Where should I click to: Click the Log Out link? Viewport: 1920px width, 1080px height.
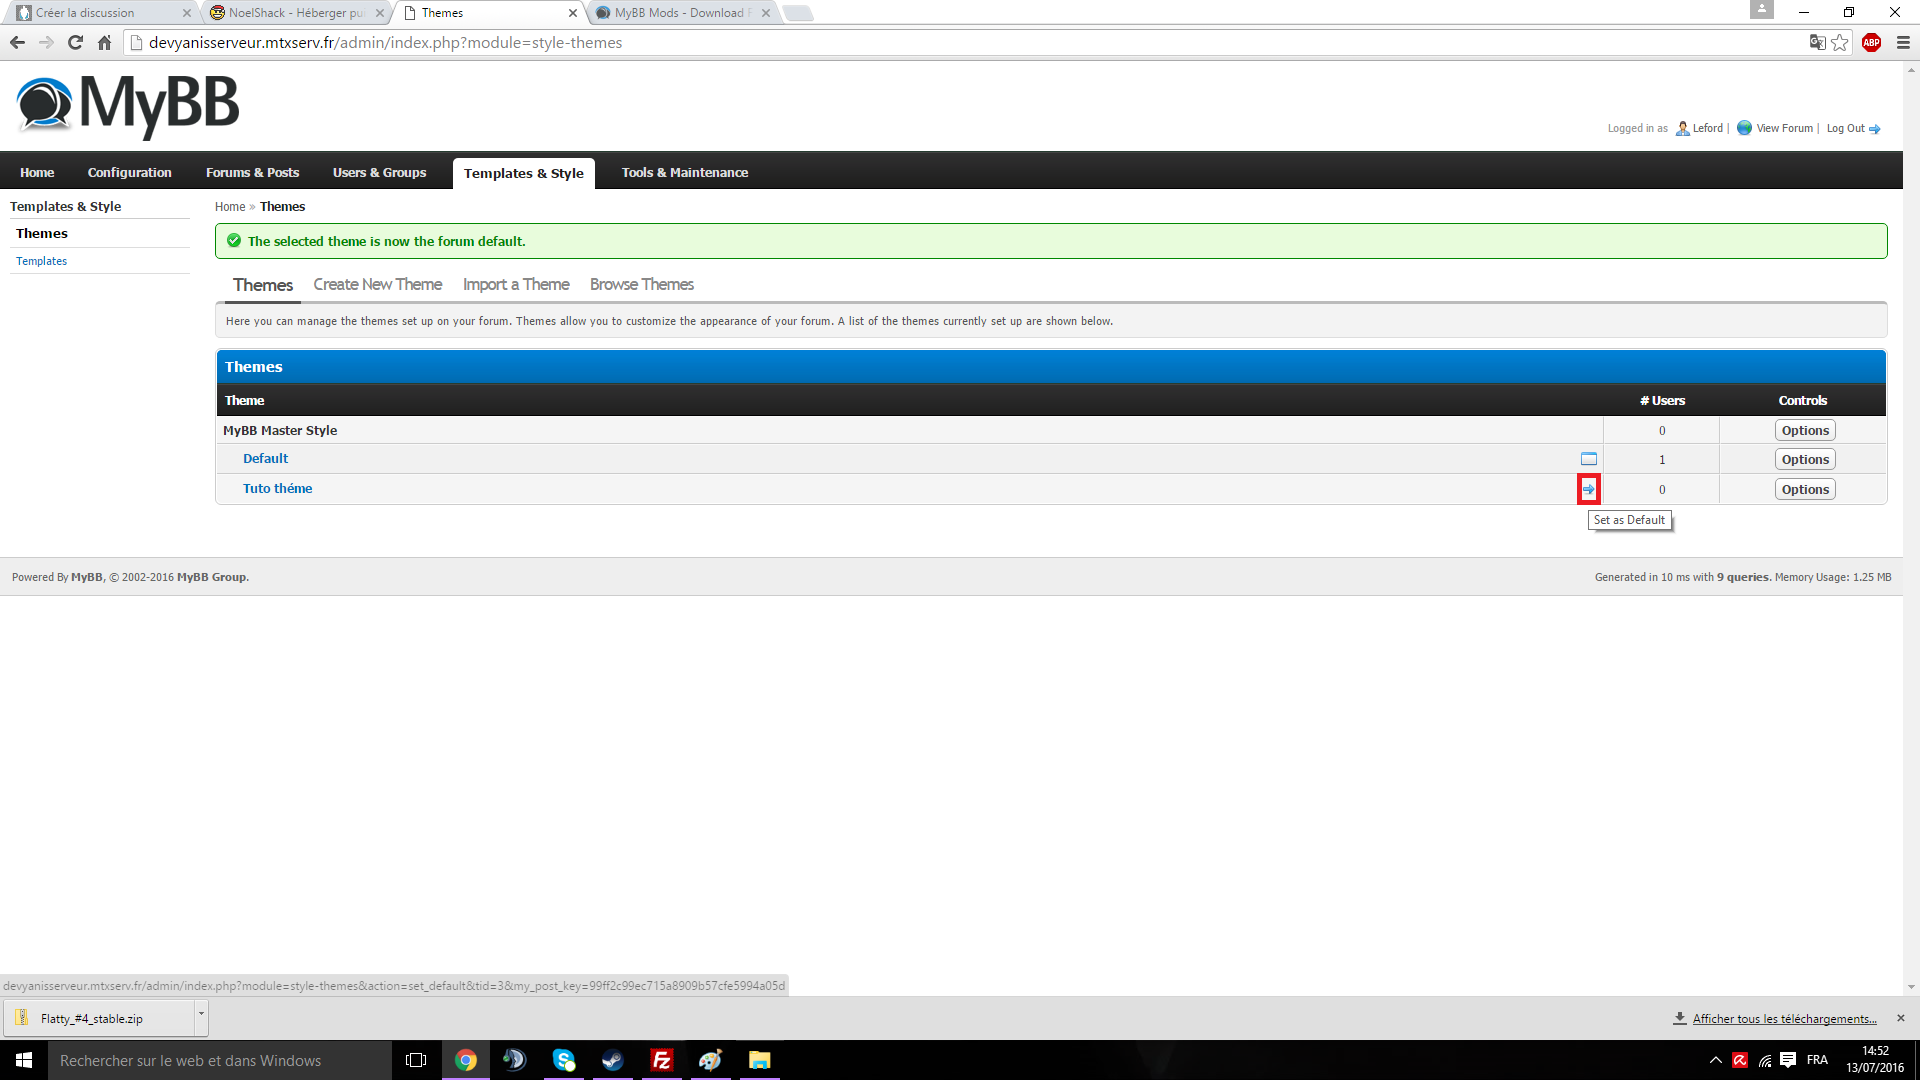coord(1845,128)
